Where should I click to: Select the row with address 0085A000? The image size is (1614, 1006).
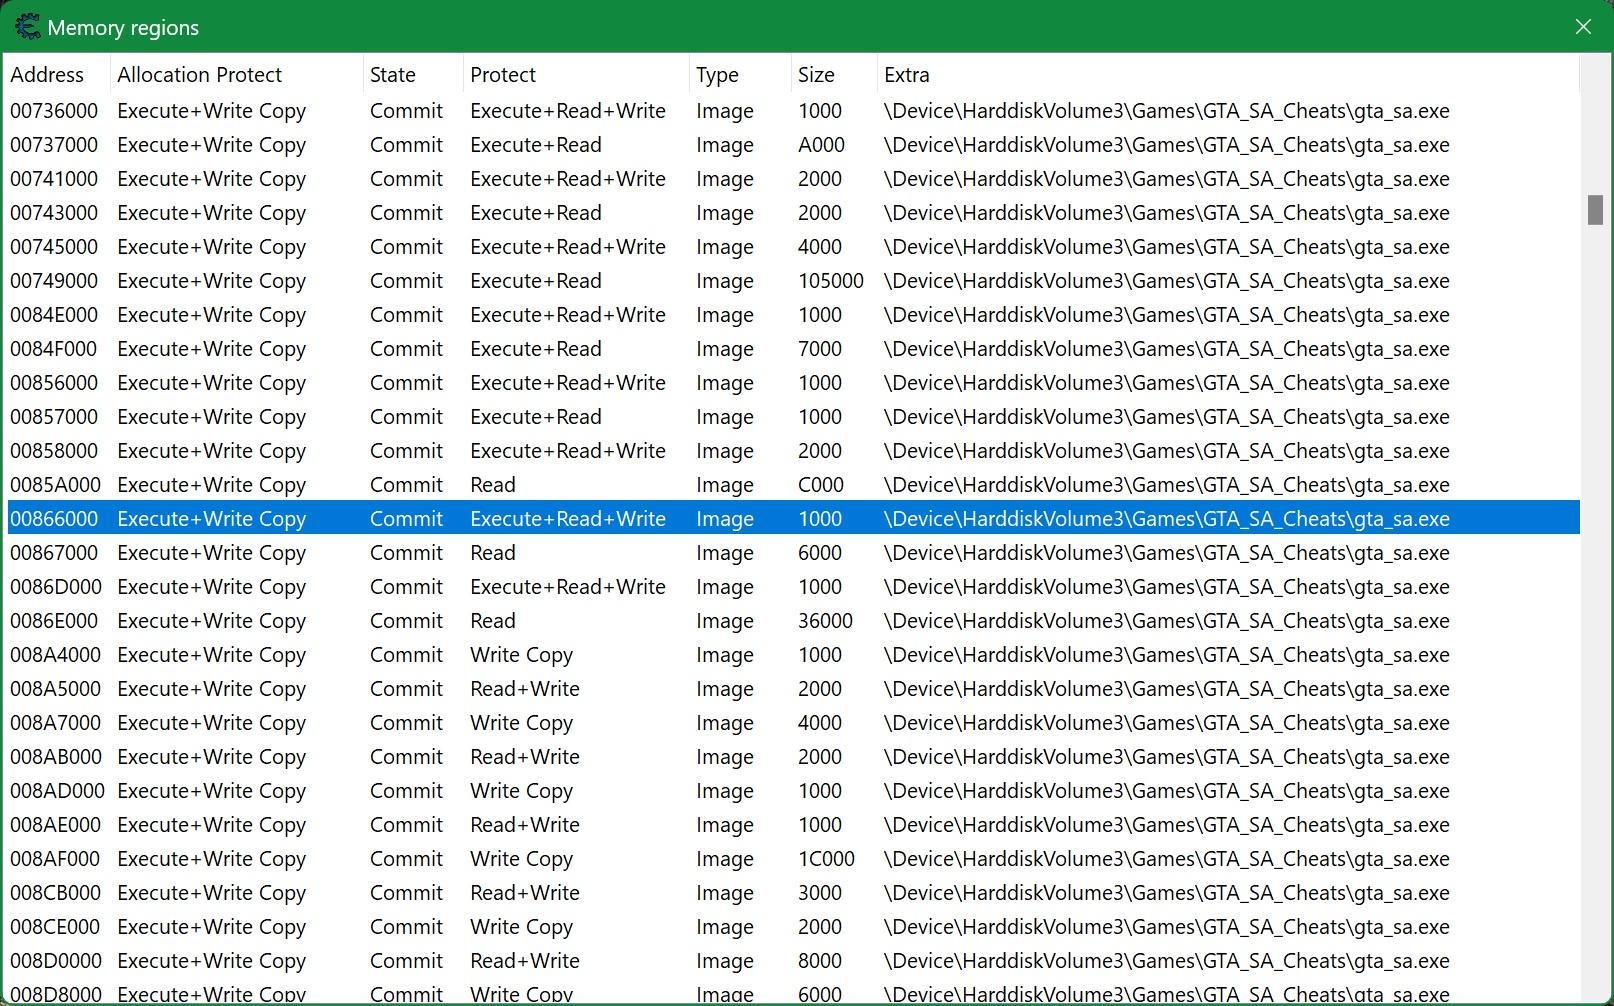[794, 485]
